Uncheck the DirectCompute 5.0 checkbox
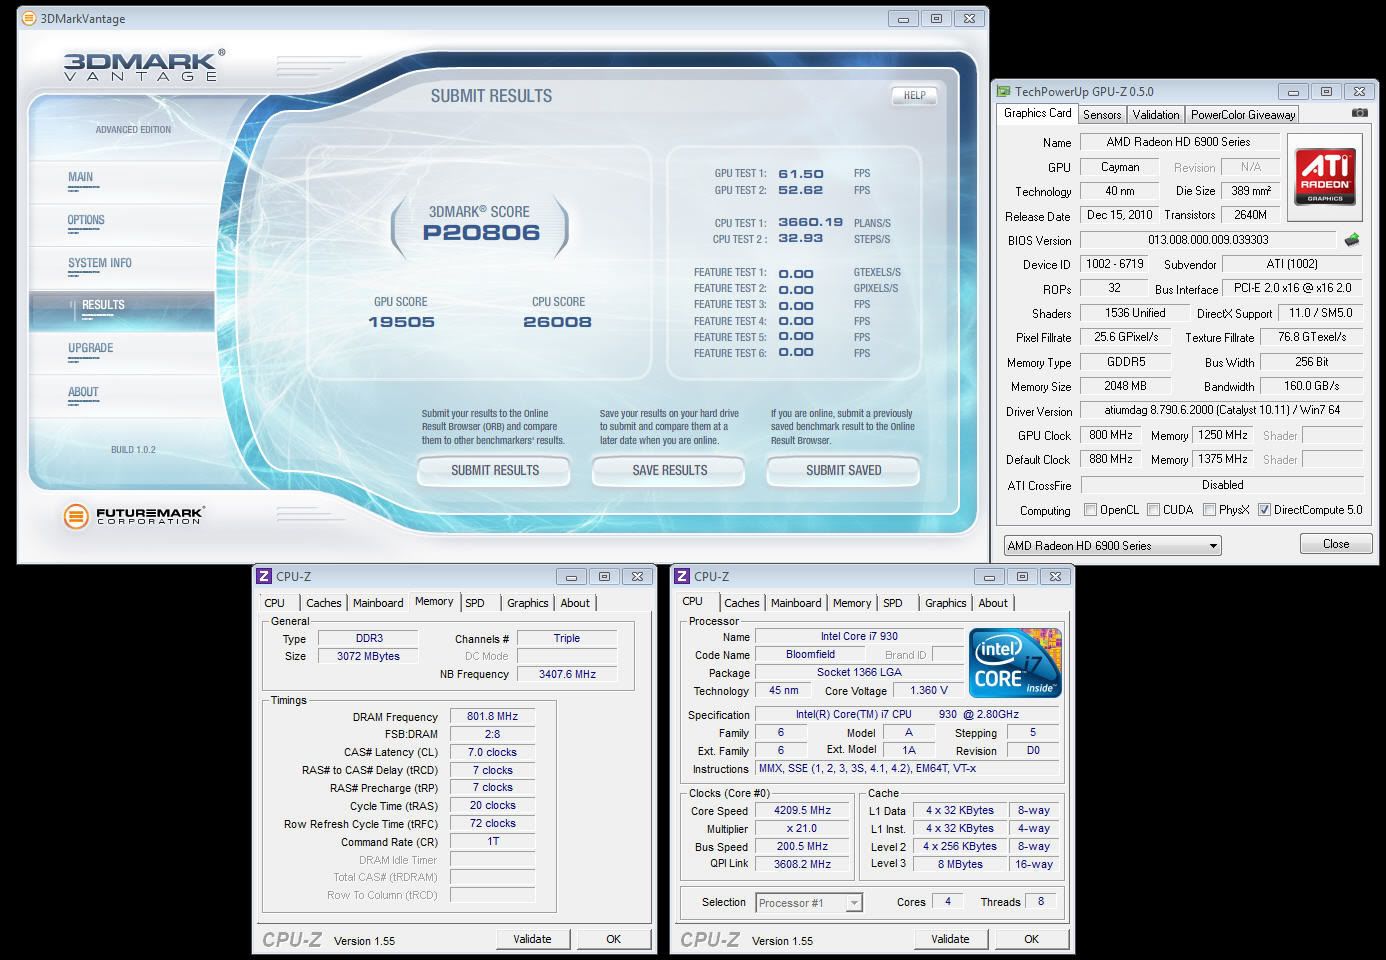This screenshot has width=1386, height=960. (x=1264, y=510)
